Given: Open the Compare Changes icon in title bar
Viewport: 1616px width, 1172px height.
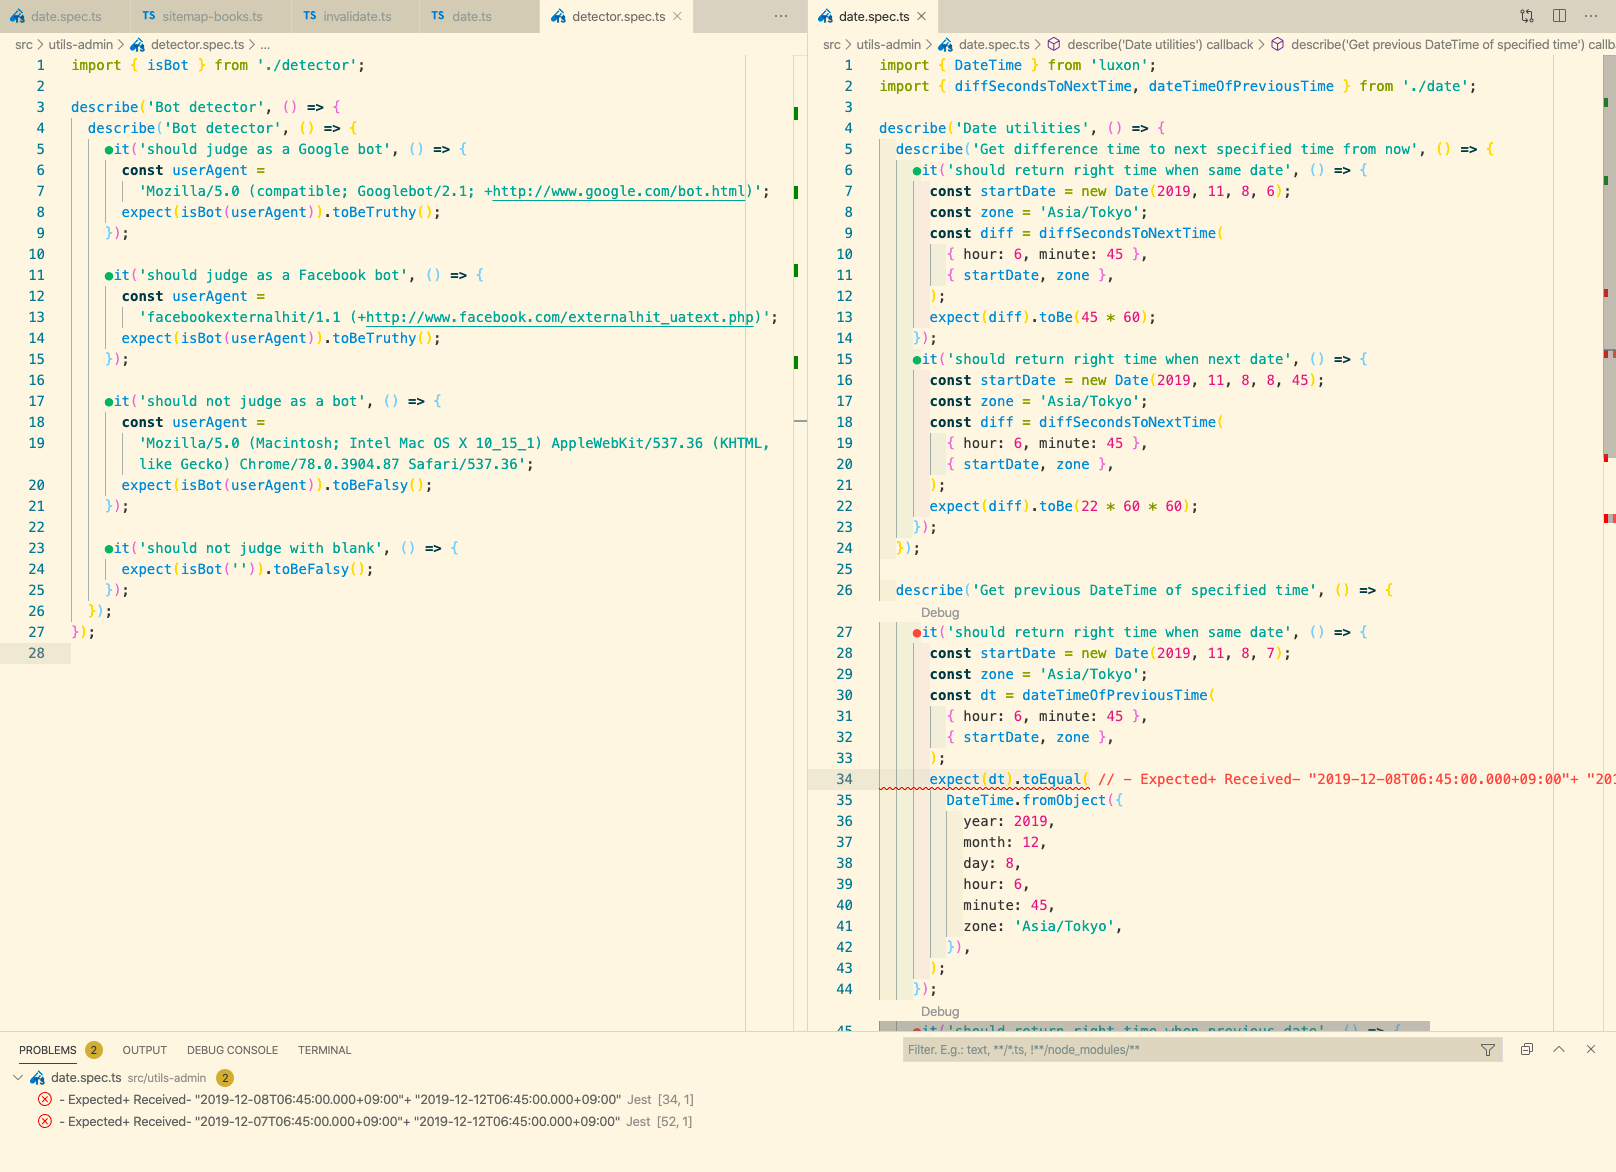Looking at the screenshot, I should coord(1527,16).
